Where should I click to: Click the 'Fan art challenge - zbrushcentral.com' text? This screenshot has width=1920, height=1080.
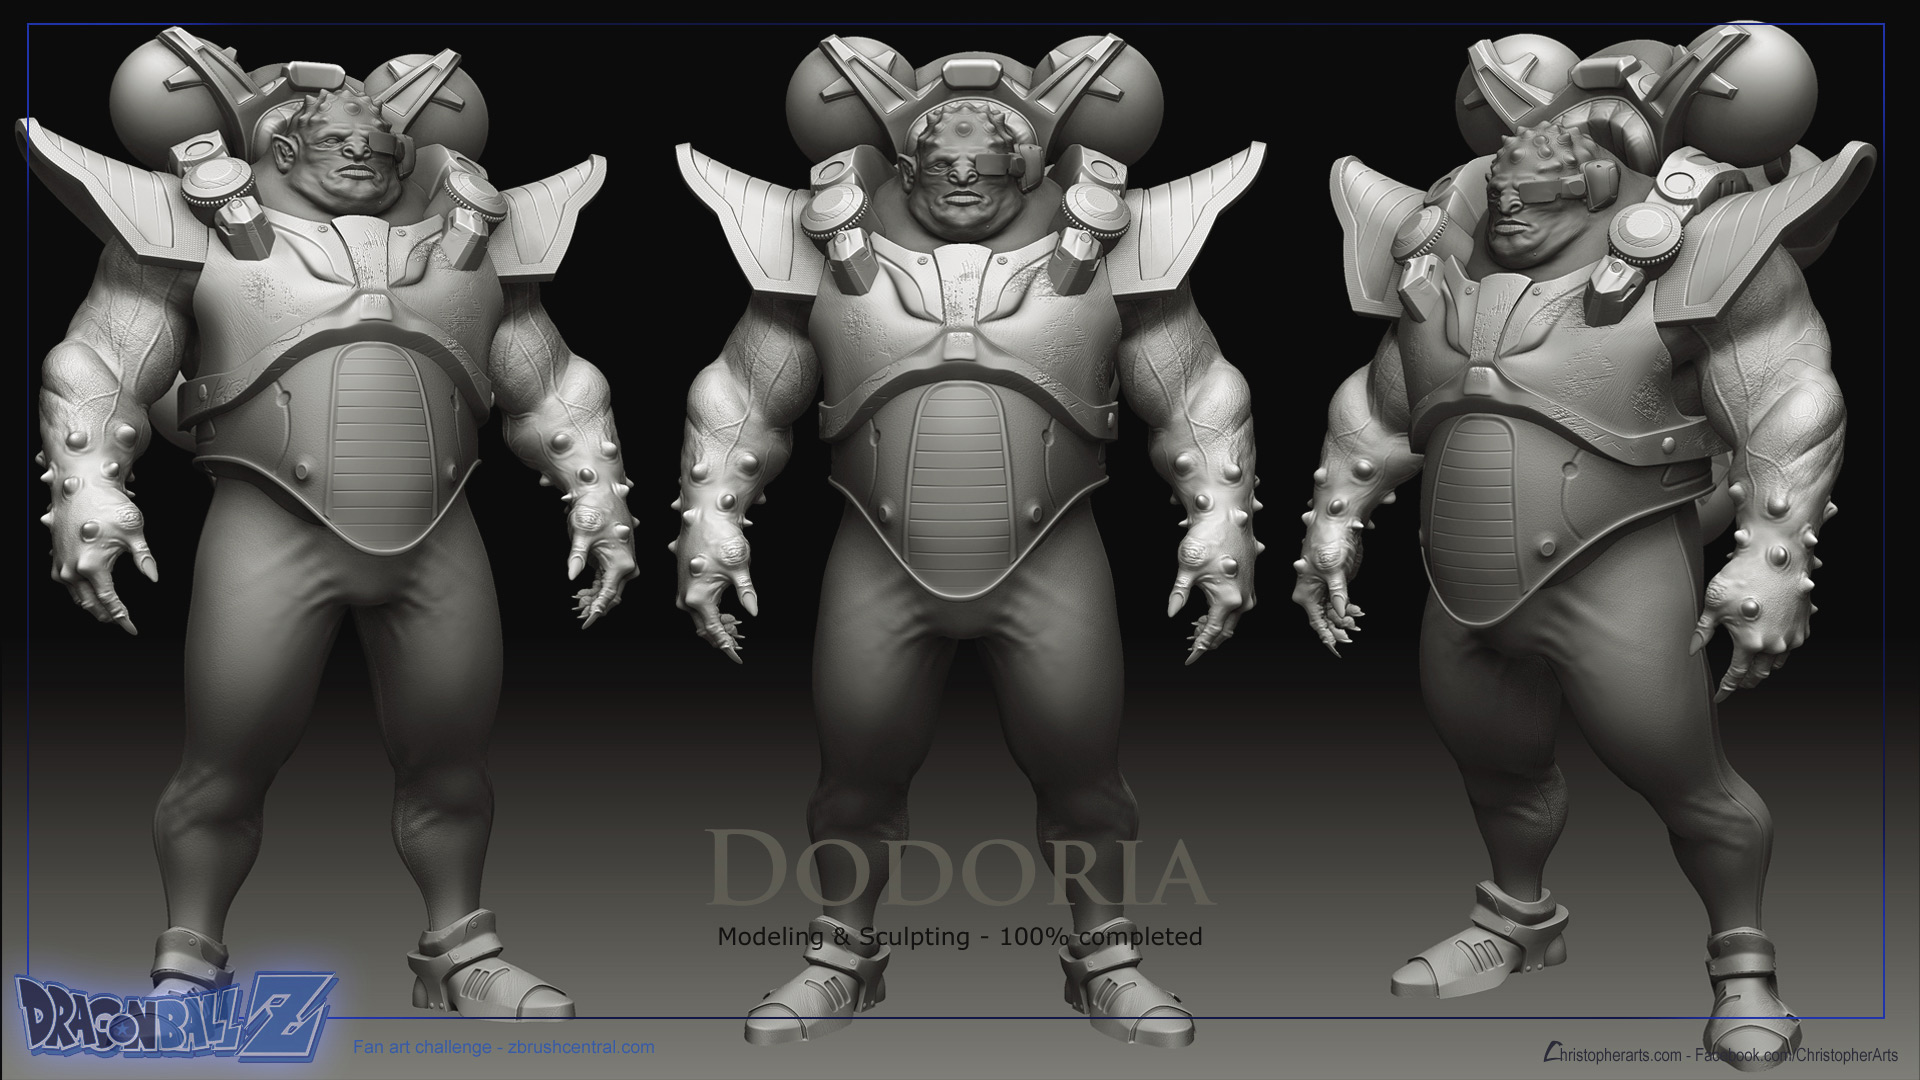[504, 1047]
